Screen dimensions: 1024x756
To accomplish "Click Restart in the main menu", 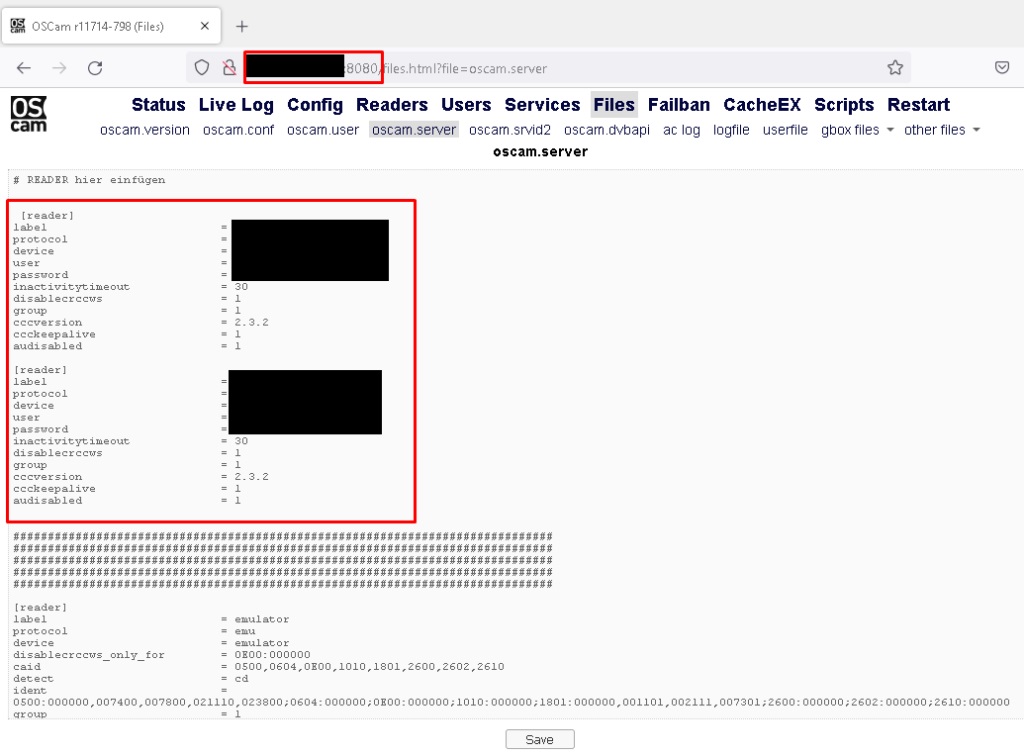I will [919, 104].
